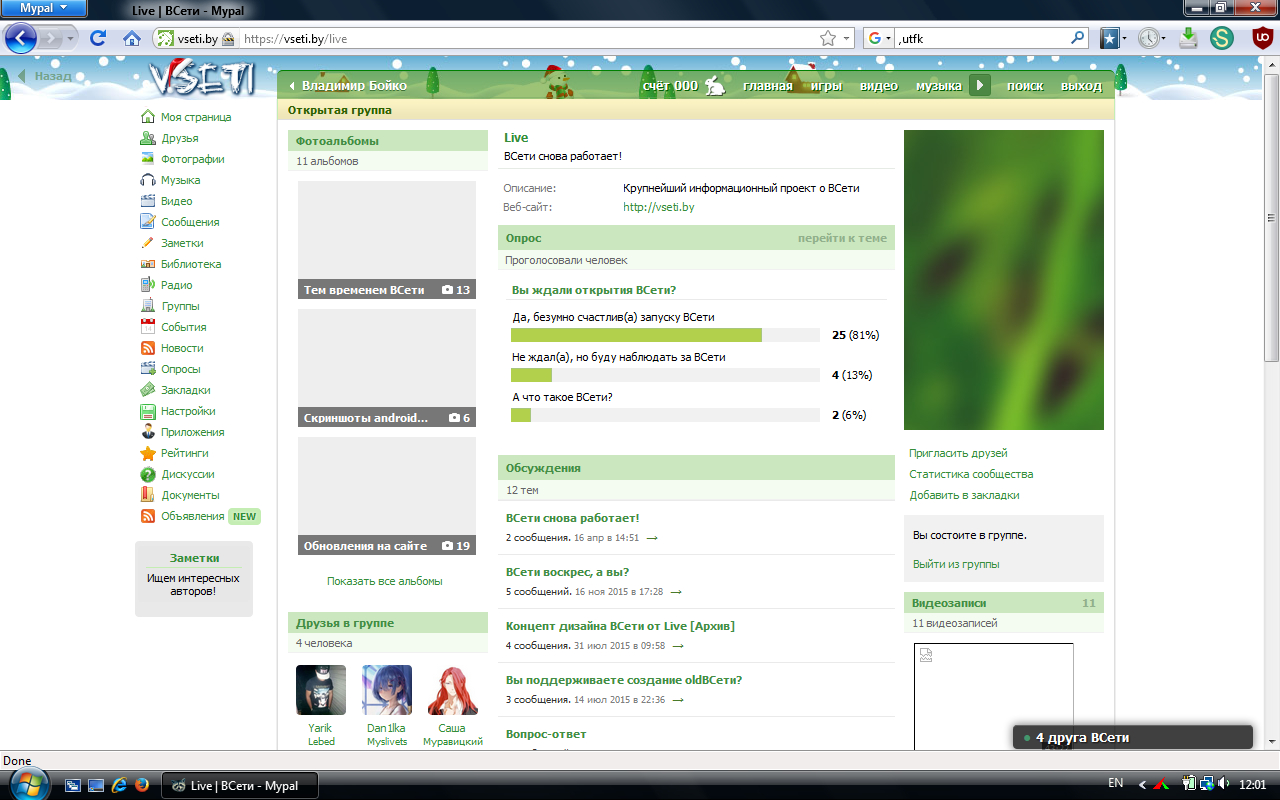Viewport: 1280px width, 800px height.
Task: Run the search with the magnifier icon
Action: tap(1078, 38)
